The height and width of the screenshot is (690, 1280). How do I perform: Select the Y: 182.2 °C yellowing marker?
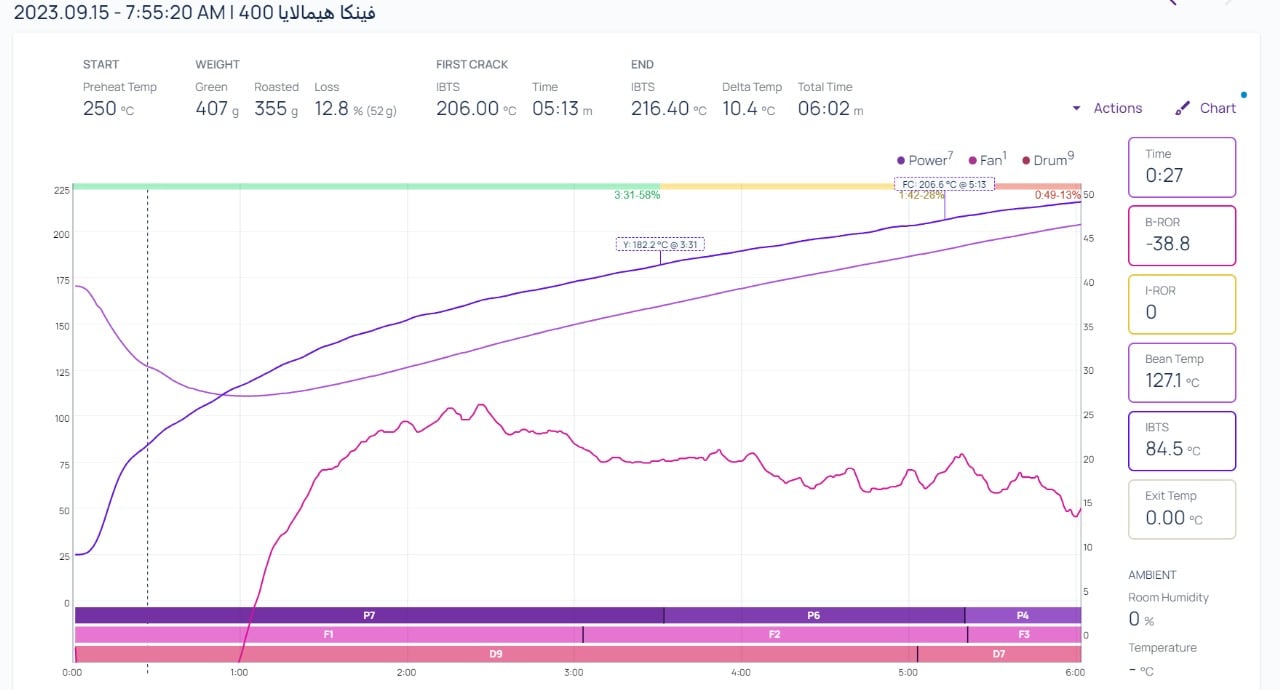[660, 244]
